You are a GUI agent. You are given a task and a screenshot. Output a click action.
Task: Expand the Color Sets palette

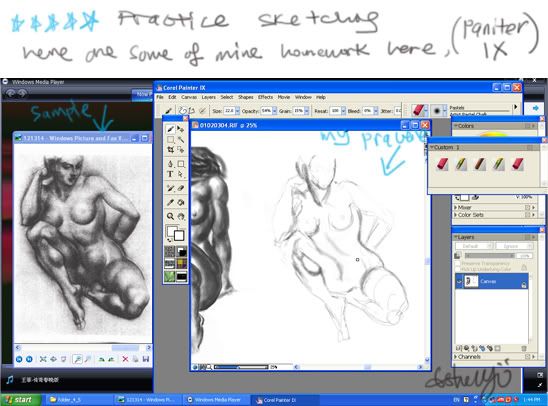point(456,215)
